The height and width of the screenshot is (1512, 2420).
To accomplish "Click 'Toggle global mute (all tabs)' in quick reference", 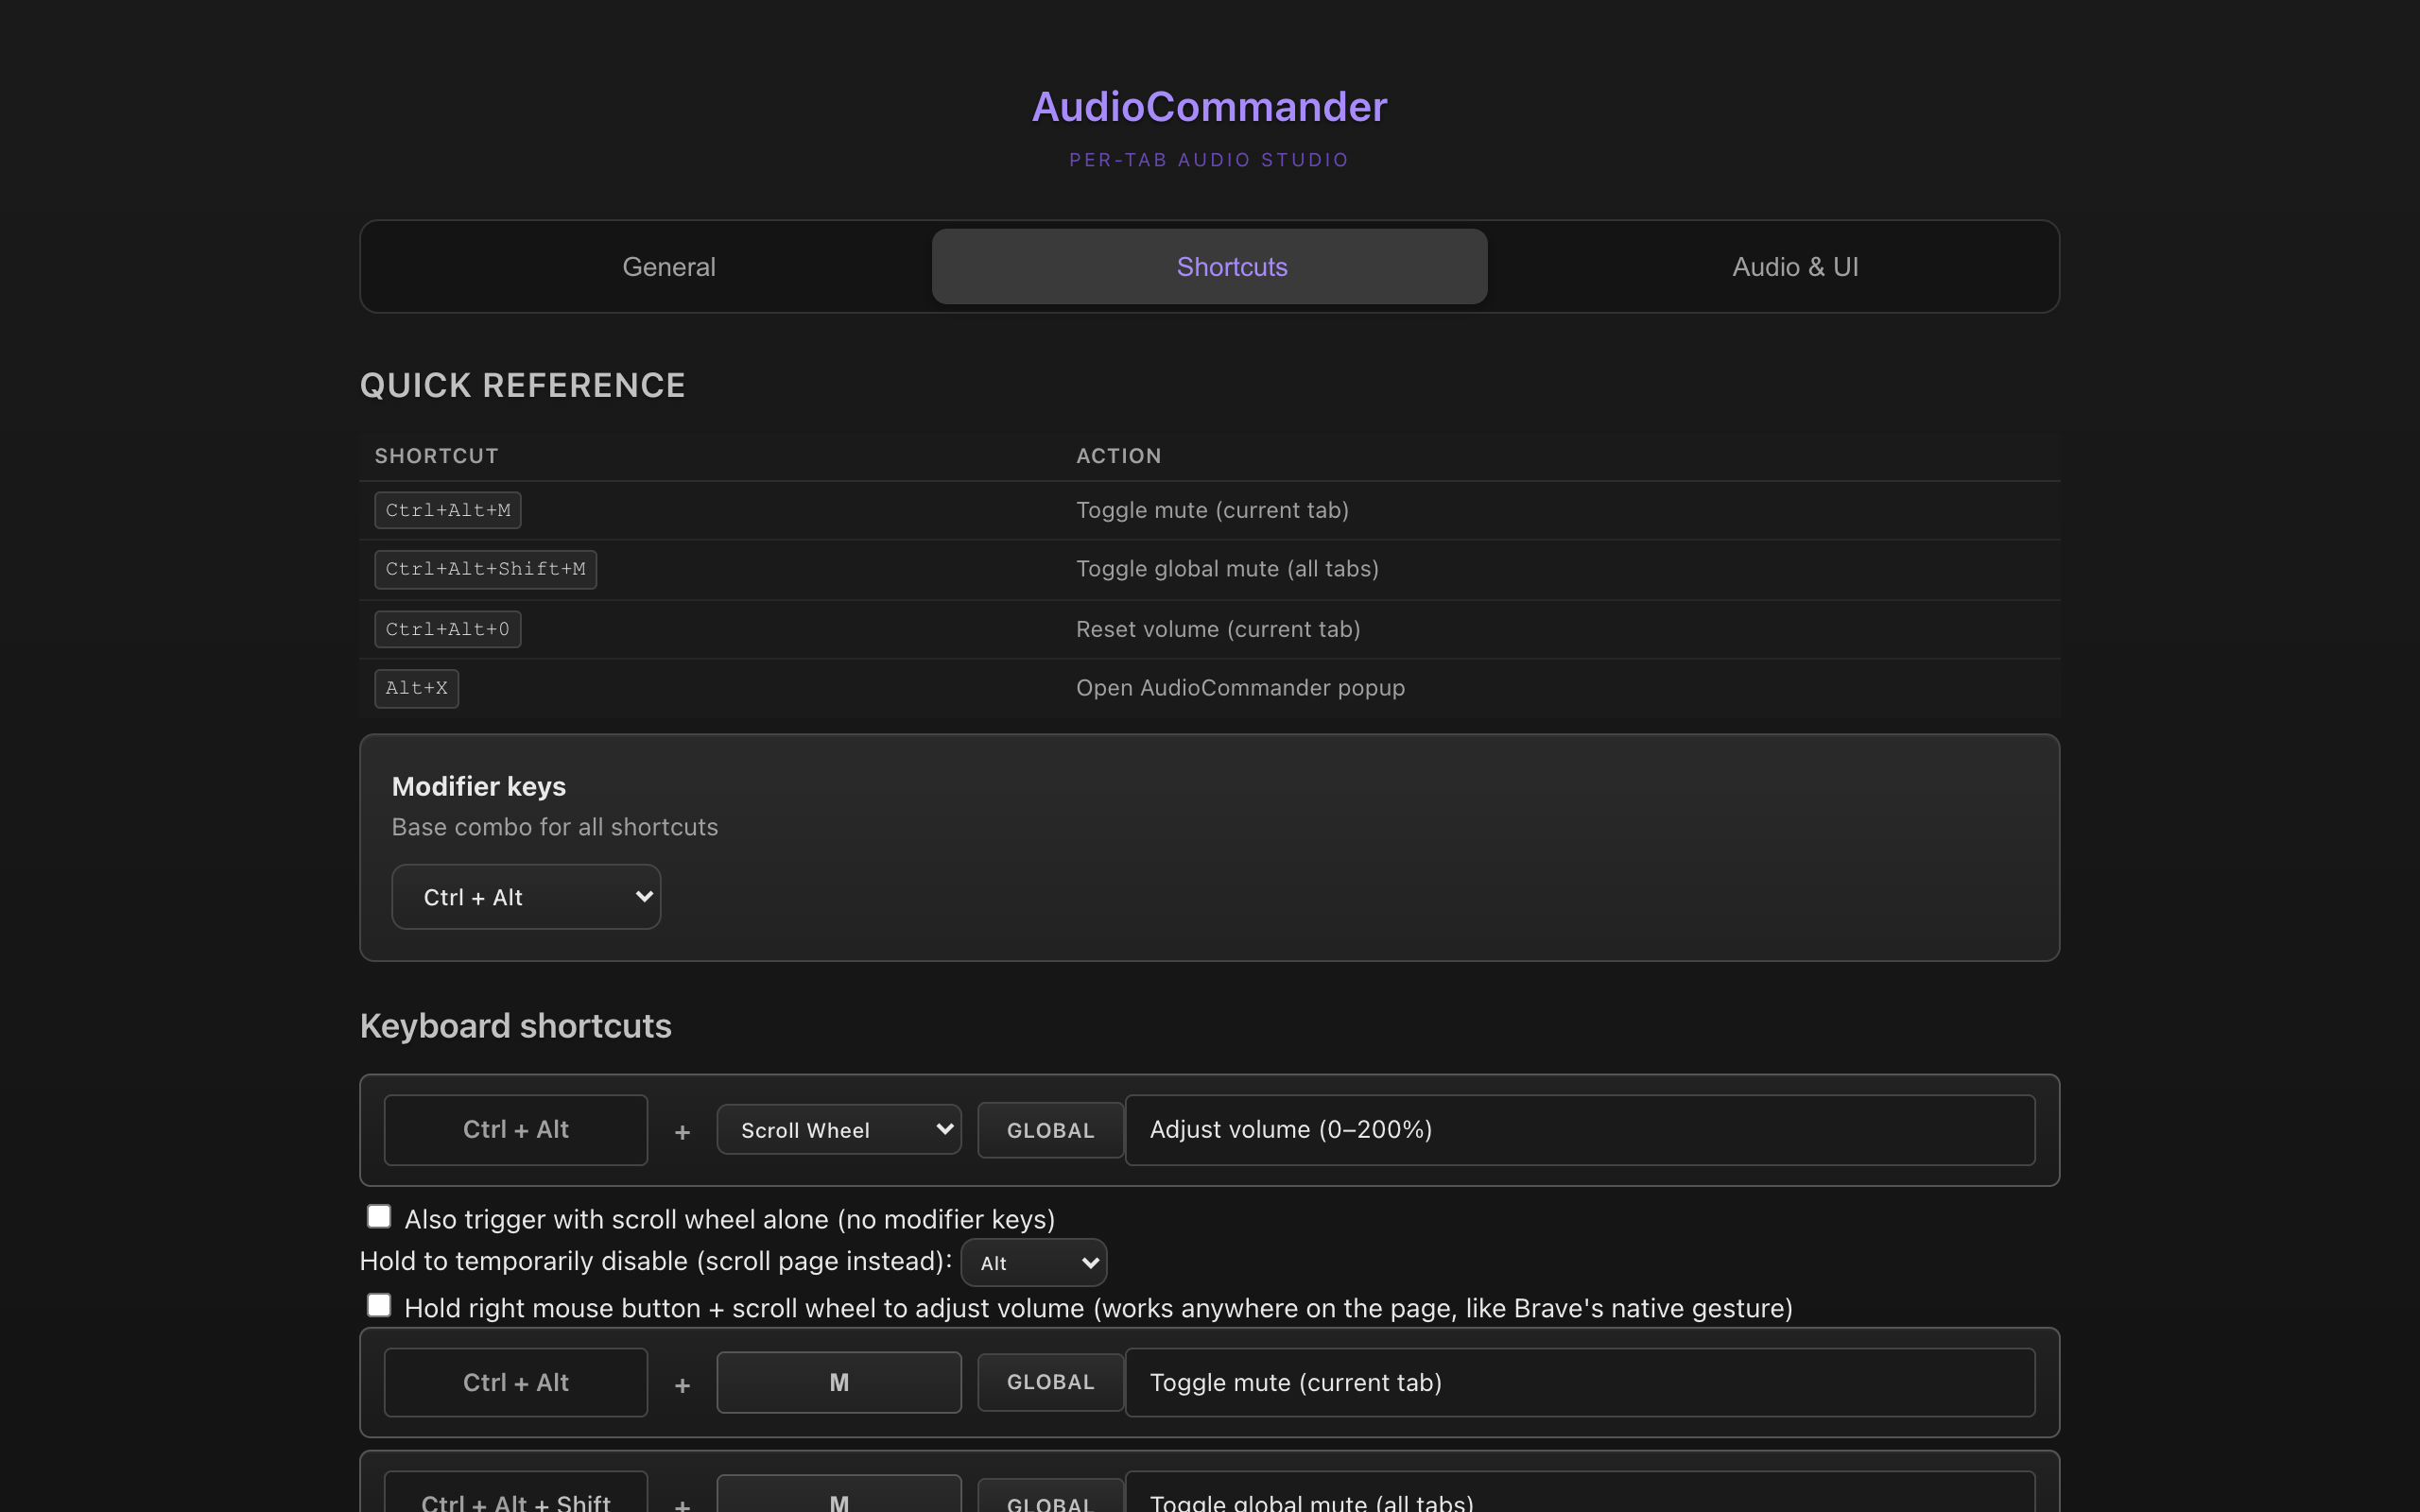I will click(x=1227, y=569).
